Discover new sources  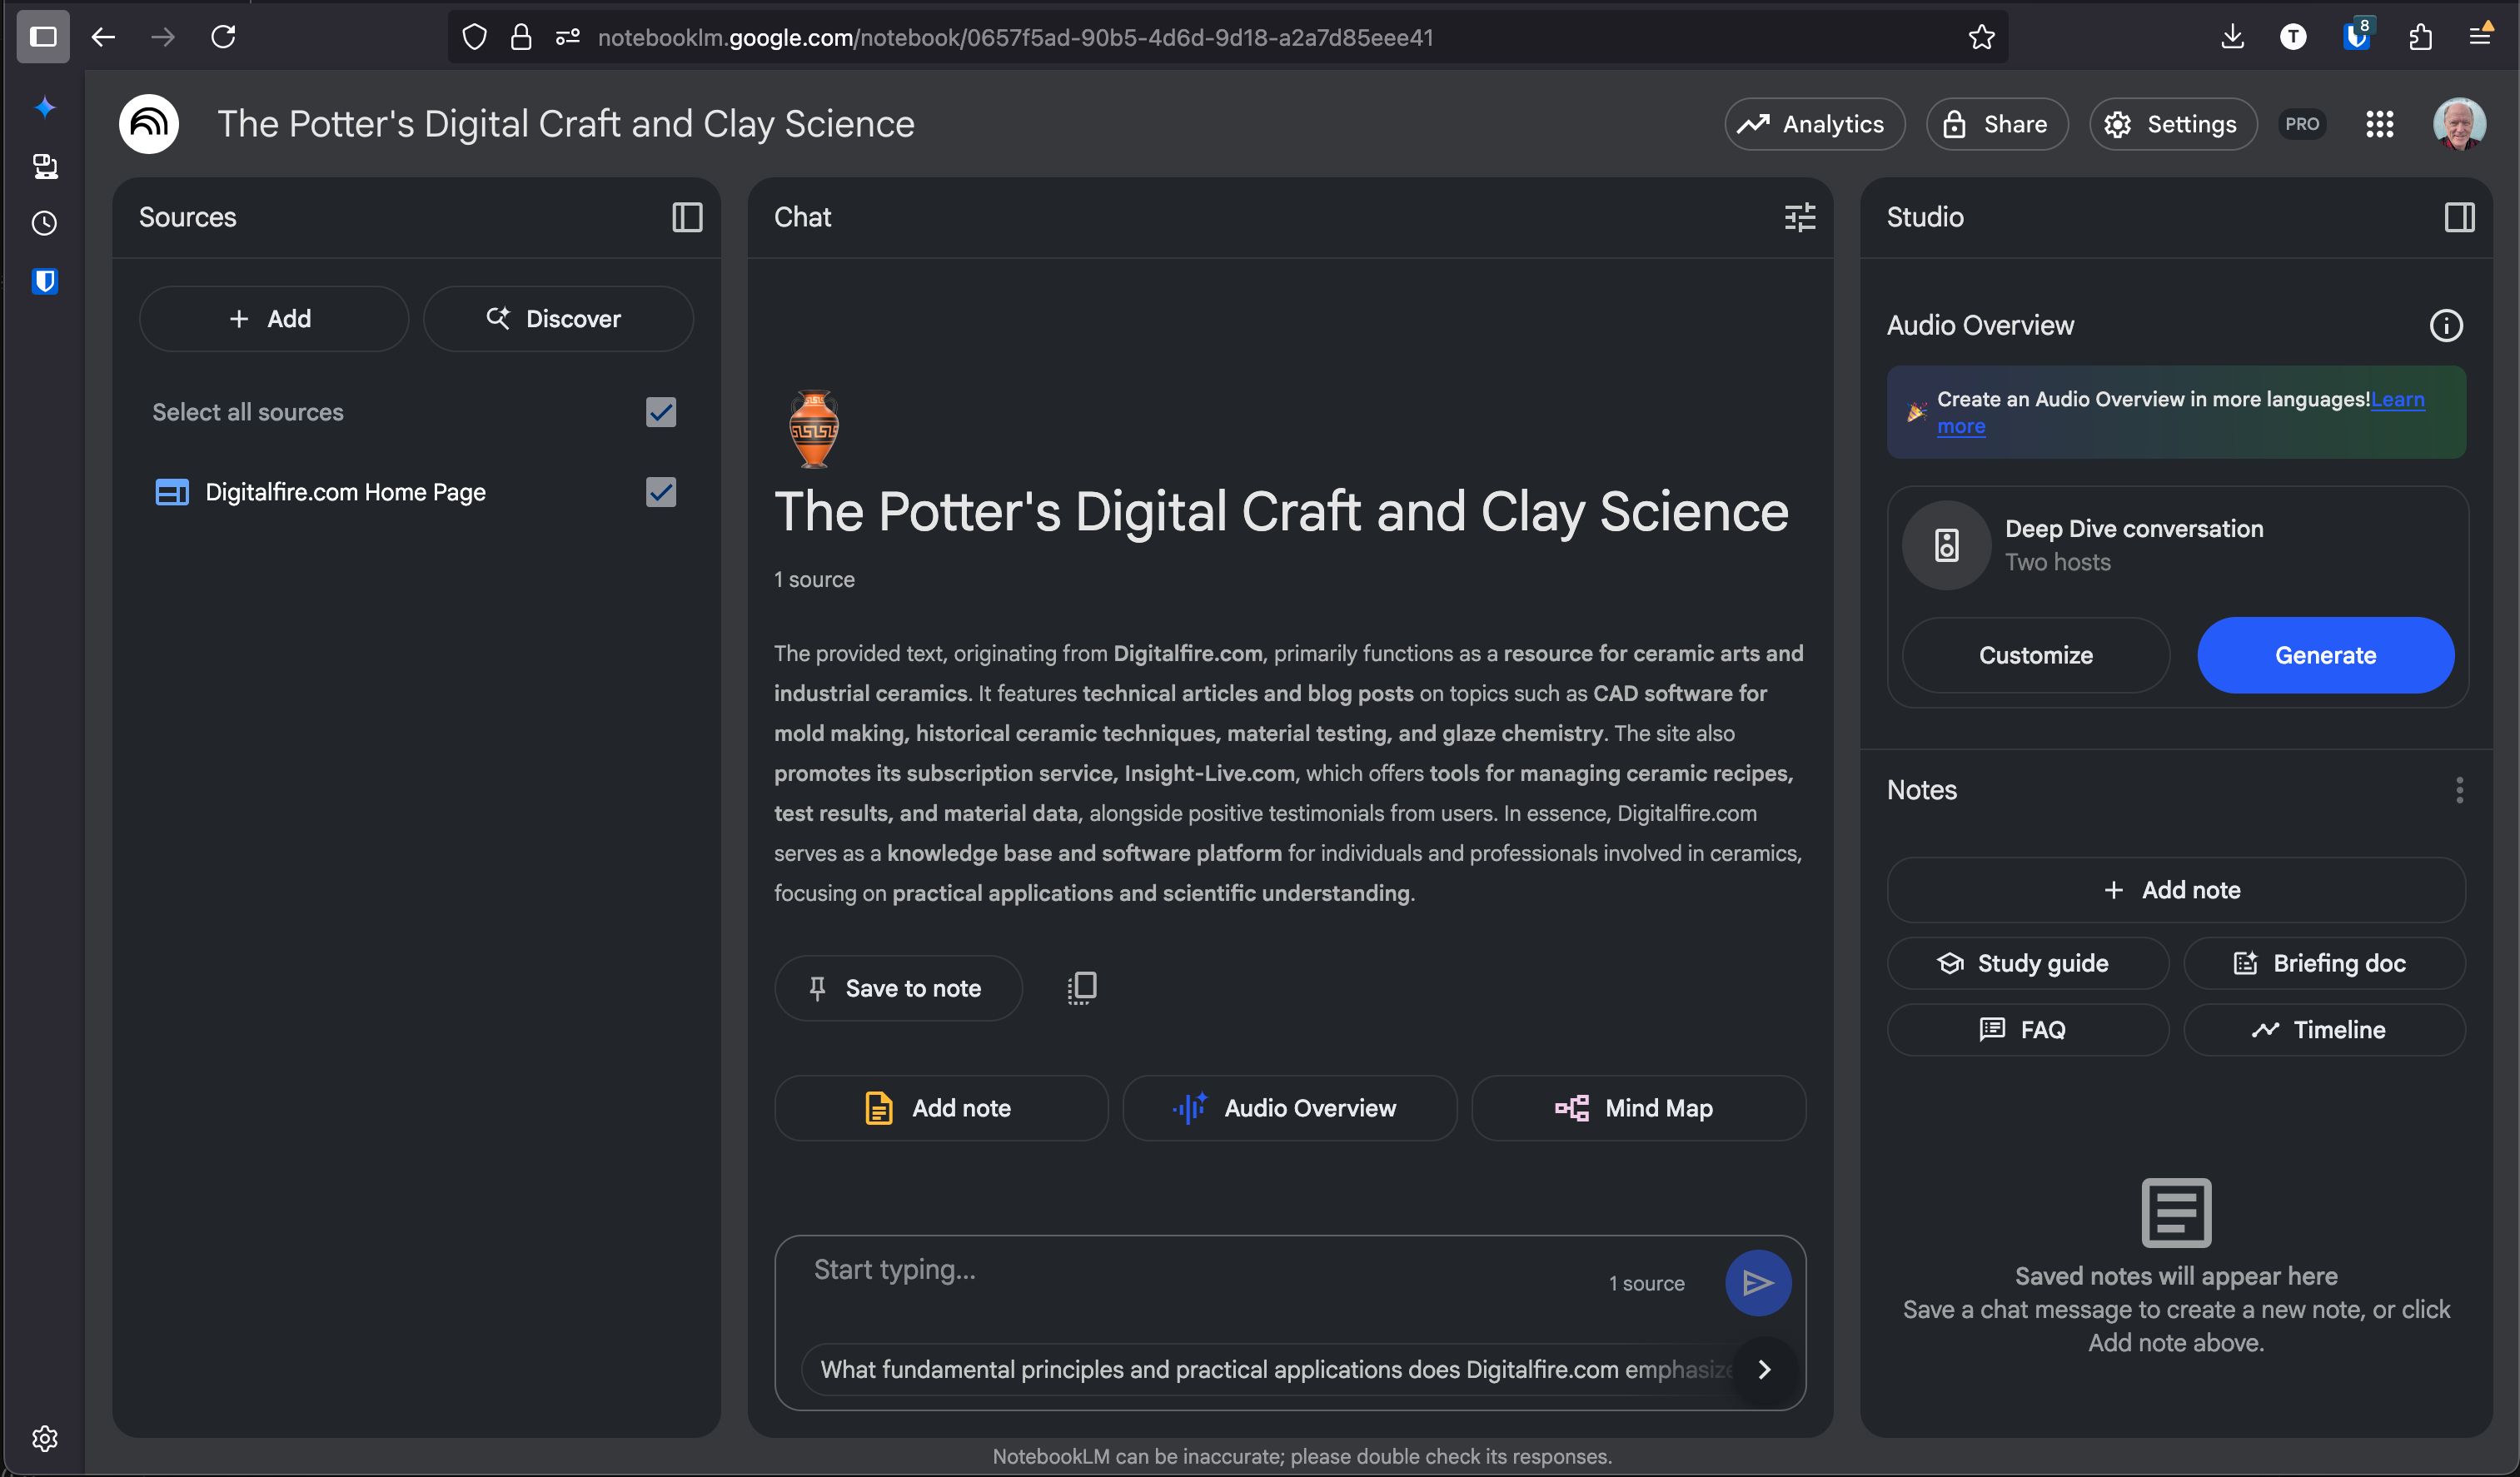click(558, 319)
